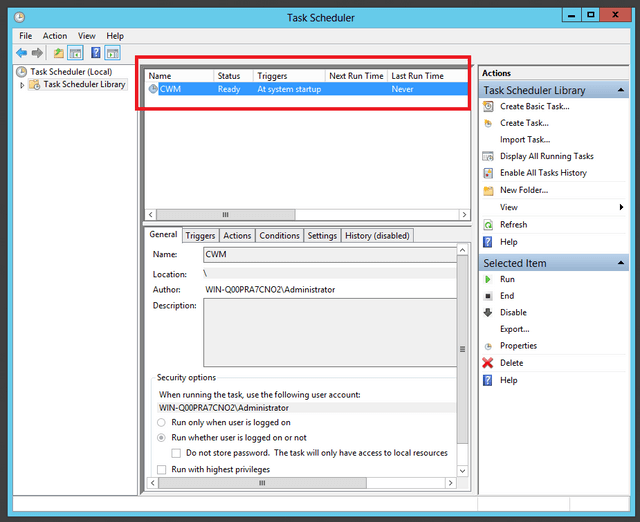Sort by the Last Run Time column header
The width and height of the screenshot is (640, 522).
tap(427, 76)
